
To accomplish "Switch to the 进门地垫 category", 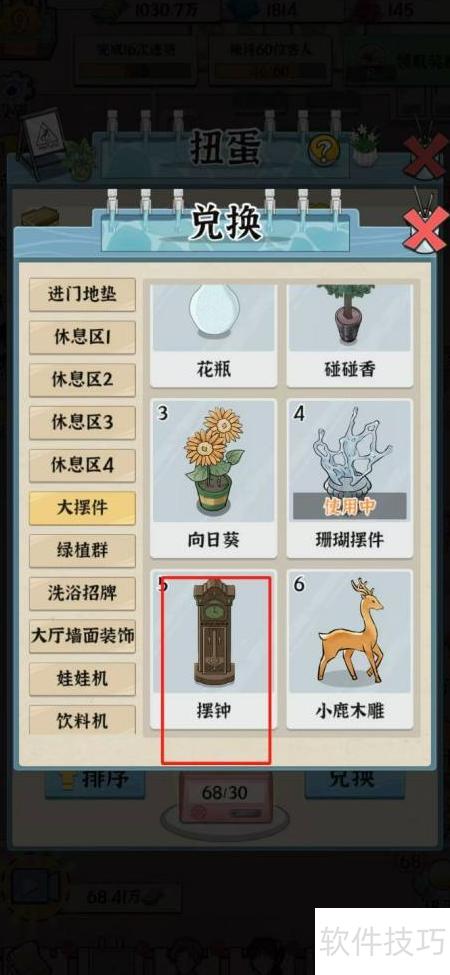I will point(82,294).
